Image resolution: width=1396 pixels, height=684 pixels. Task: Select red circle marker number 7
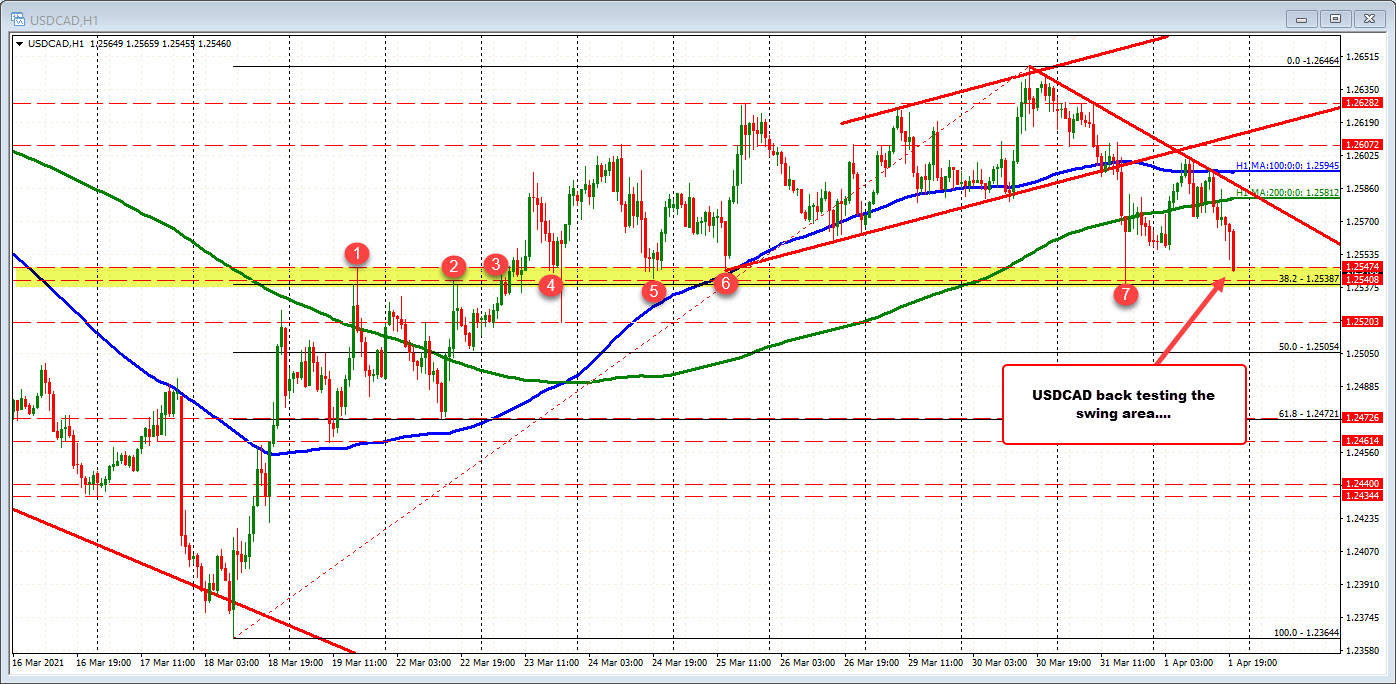tap(1126, 294)
